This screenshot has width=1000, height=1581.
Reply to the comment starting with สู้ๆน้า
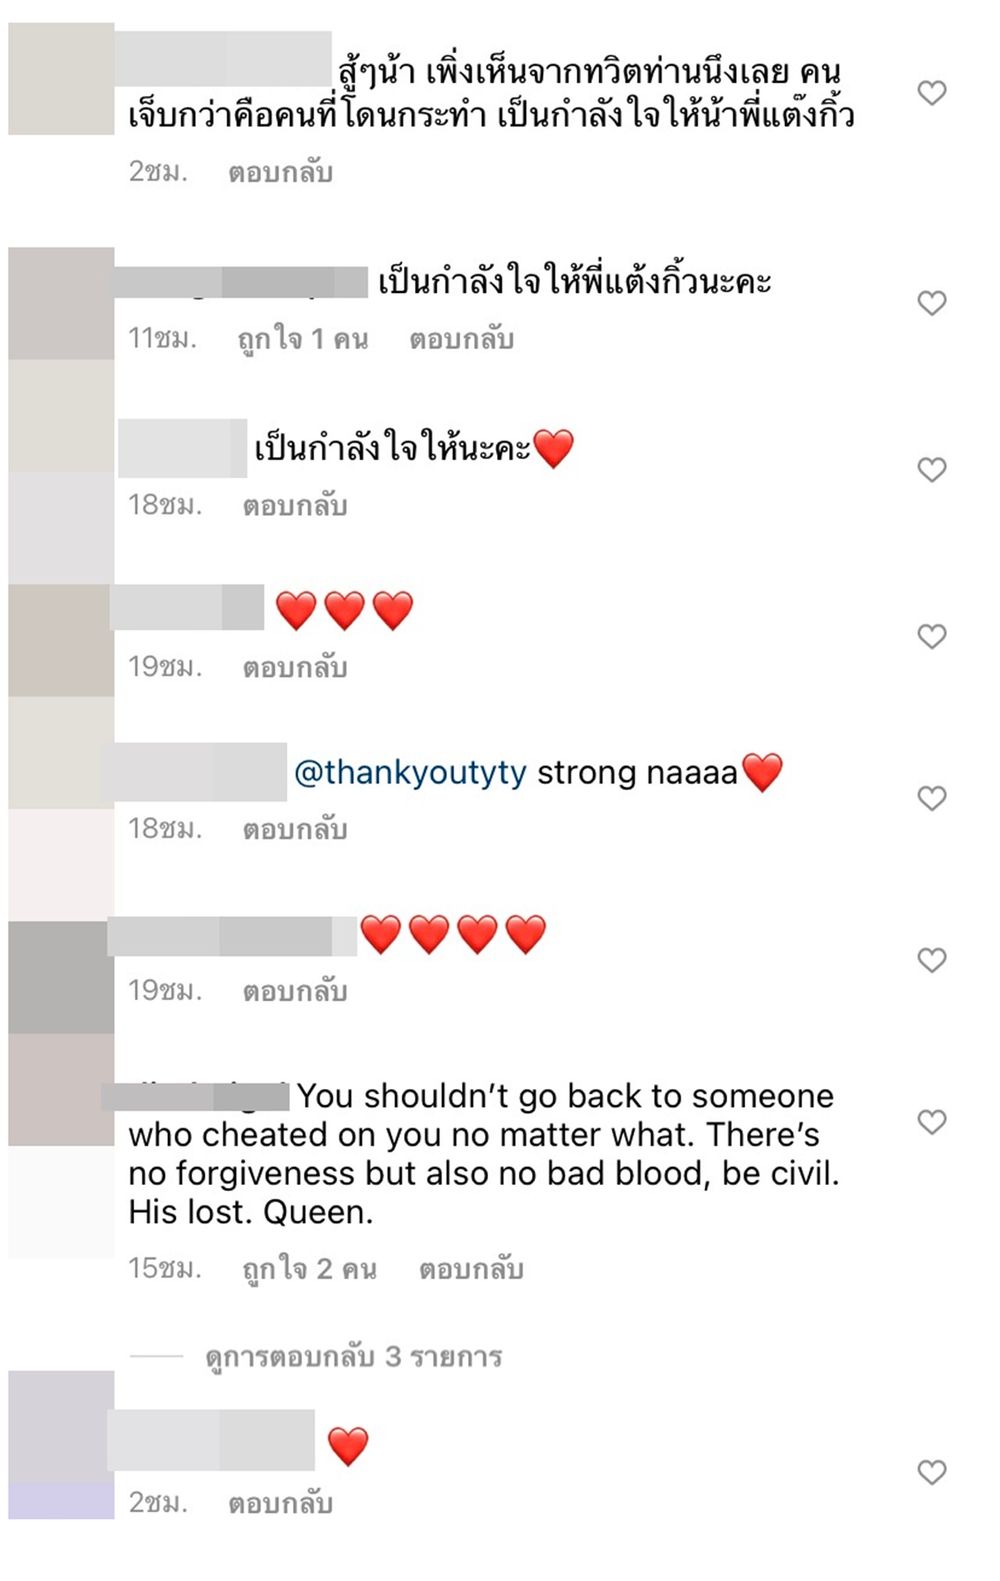[280, 172]
